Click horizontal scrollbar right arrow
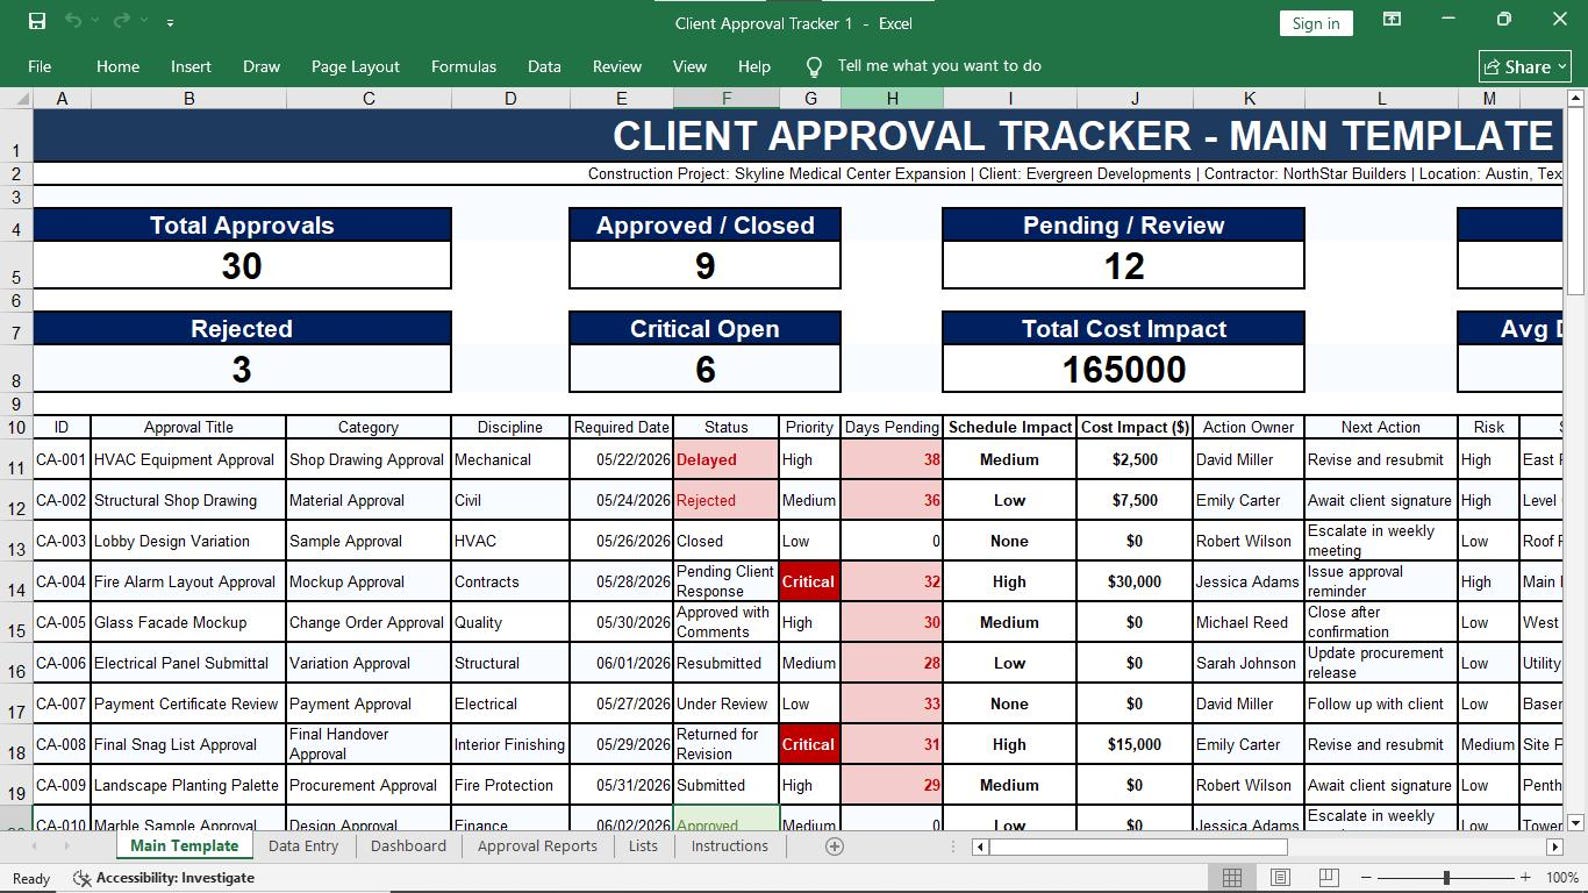The width and height of the screenshot is (1588, 893). 1554,847
